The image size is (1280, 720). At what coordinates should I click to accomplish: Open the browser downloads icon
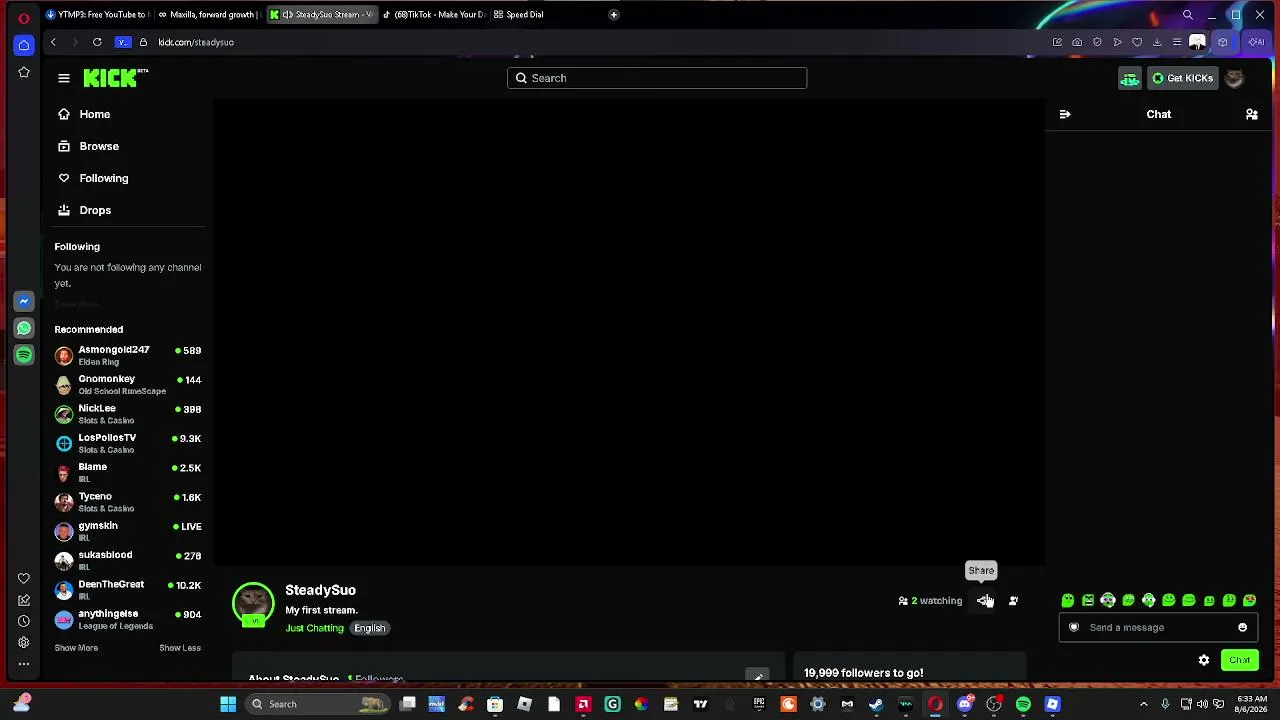(x=1157, y=42)
